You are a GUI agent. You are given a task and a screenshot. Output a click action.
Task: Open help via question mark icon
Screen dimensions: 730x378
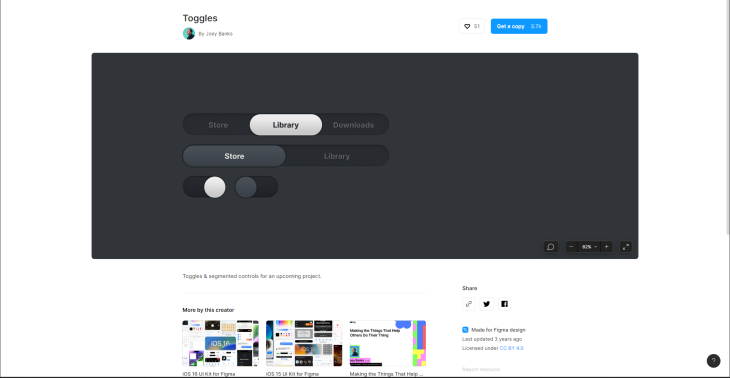coord(713,361)
